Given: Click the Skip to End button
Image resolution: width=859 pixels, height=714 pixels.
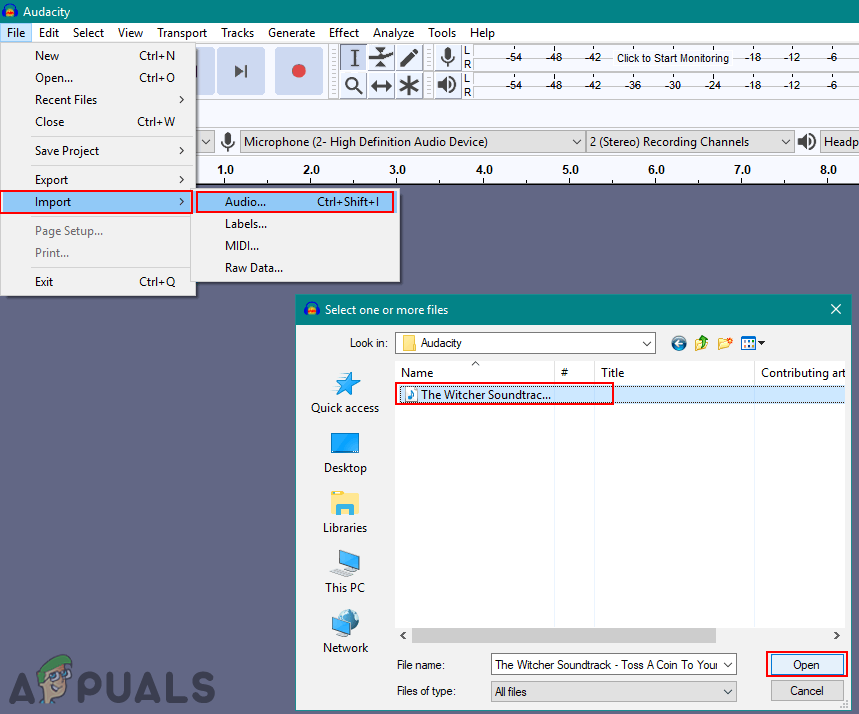Looking at the screenshot, I should tap(240, 71).
